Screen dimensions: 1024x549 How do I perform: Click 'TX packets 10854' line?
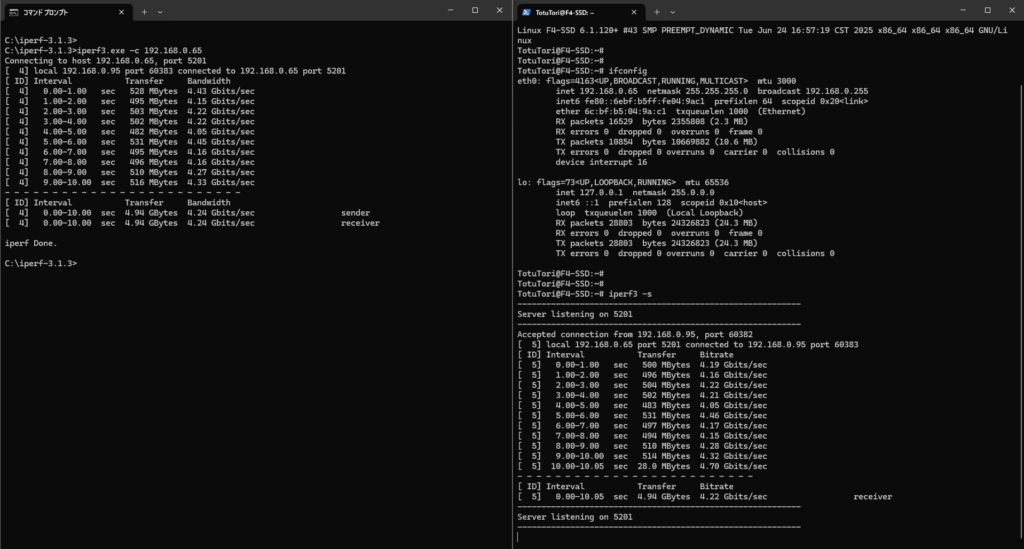pos(656,142)
